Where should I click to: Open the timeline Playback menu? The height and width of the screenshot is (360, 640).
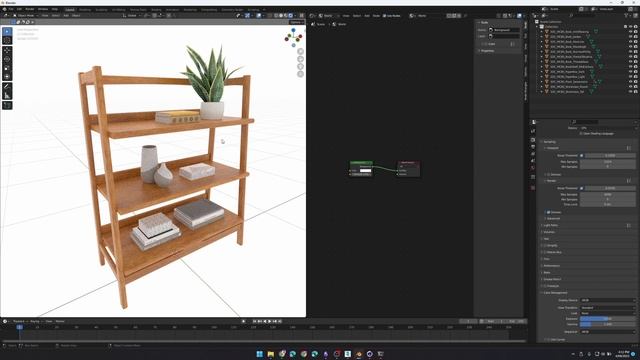19,321
